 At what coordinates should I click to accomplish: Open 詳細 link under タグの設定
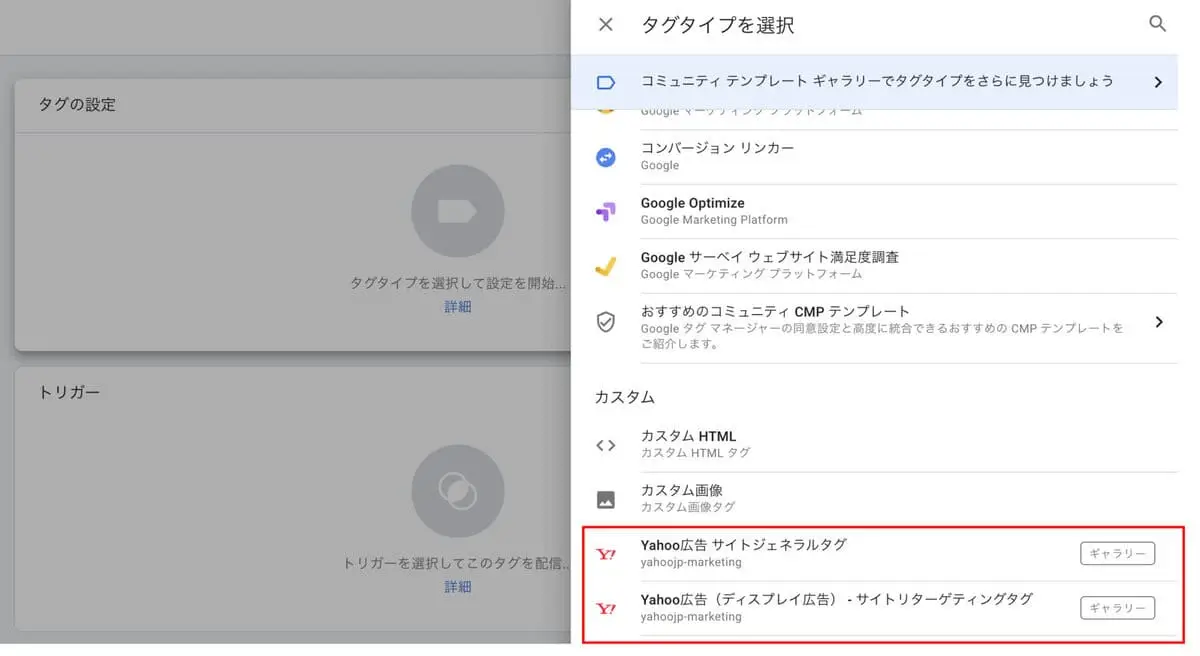click(457, 306)
